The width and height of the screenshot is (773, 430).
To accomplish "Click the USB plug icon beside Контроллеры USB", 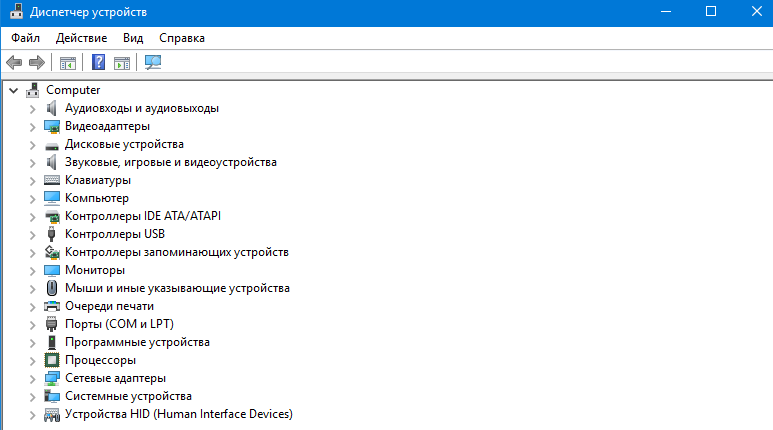I will coord(51,234).
